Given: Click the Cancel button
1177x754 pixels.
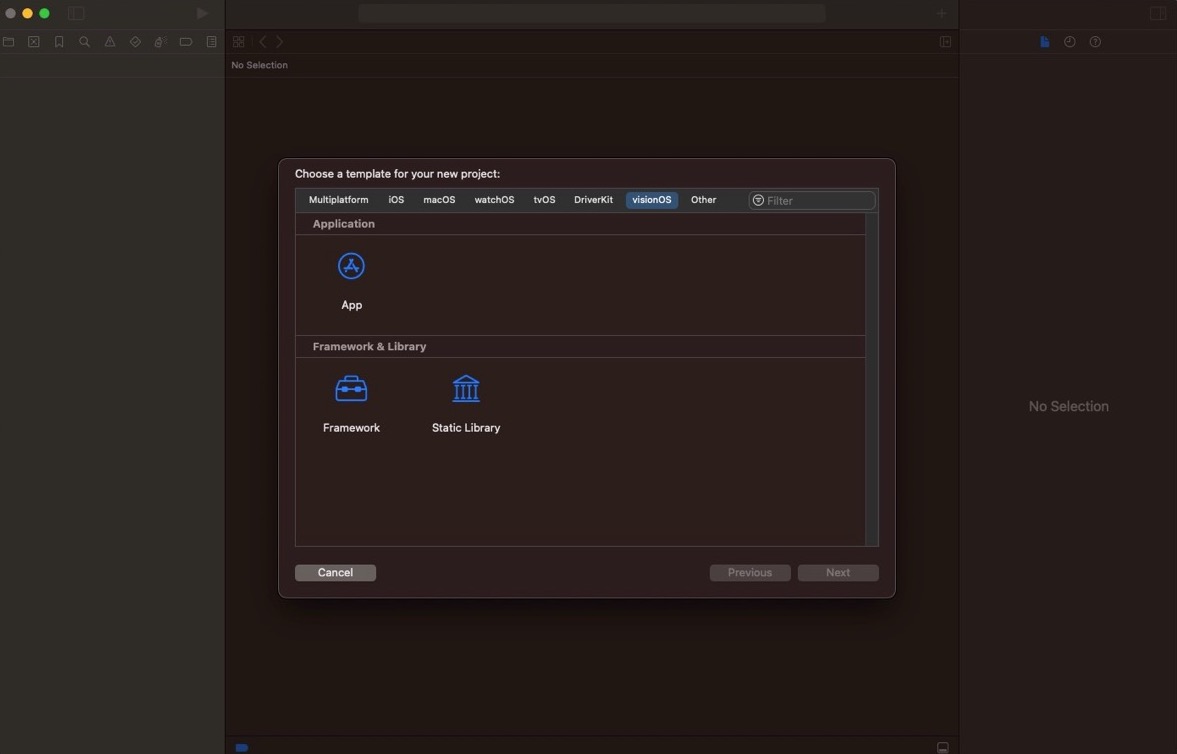Looking at the screenshot, I should (x=336, y=573).
